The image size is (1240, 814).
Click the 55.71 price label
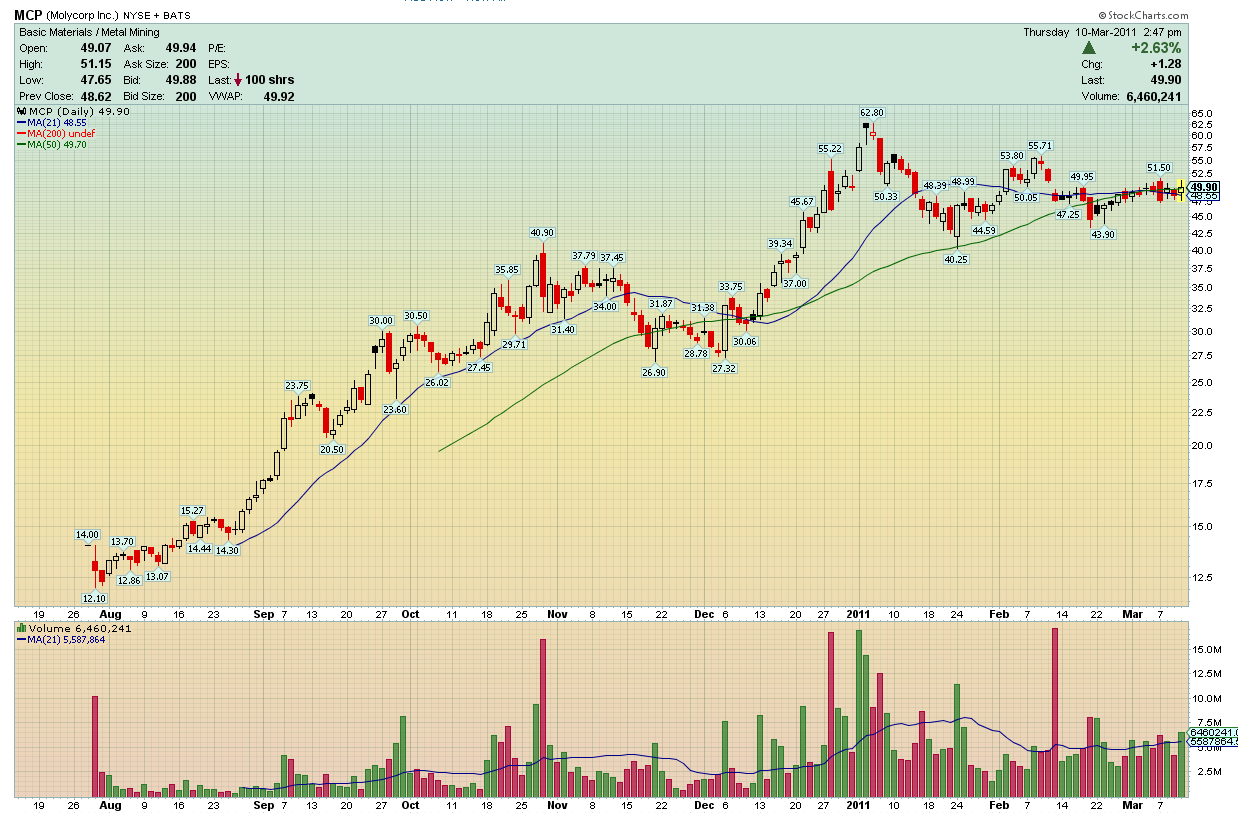1040,145
